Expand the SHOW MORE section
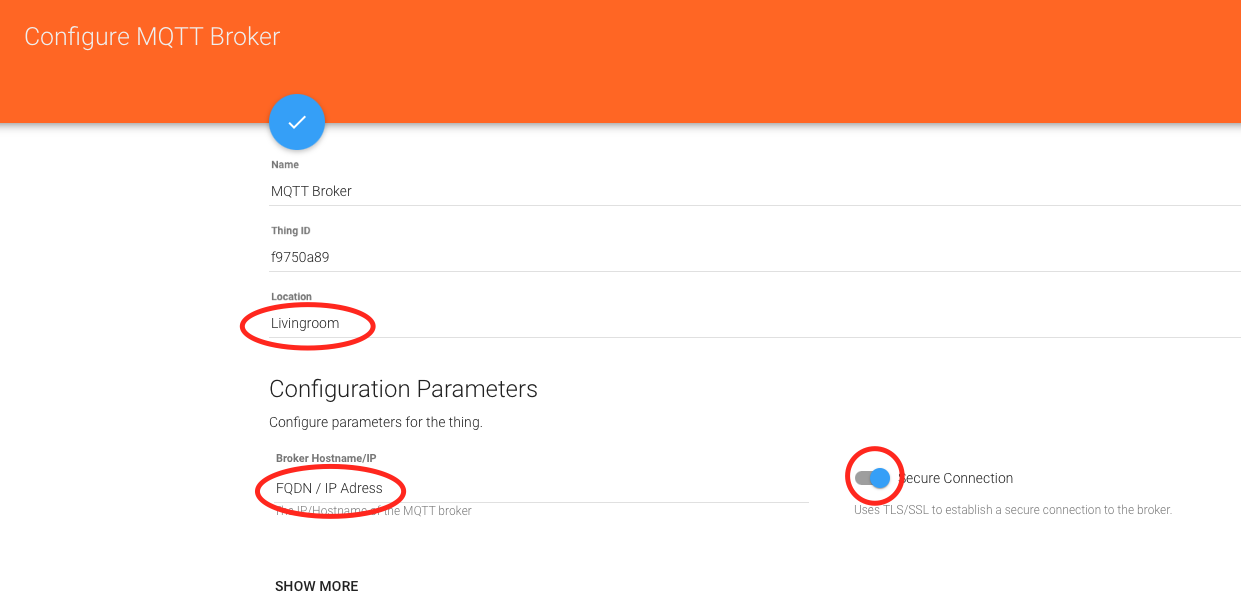 tap(316, 586)
